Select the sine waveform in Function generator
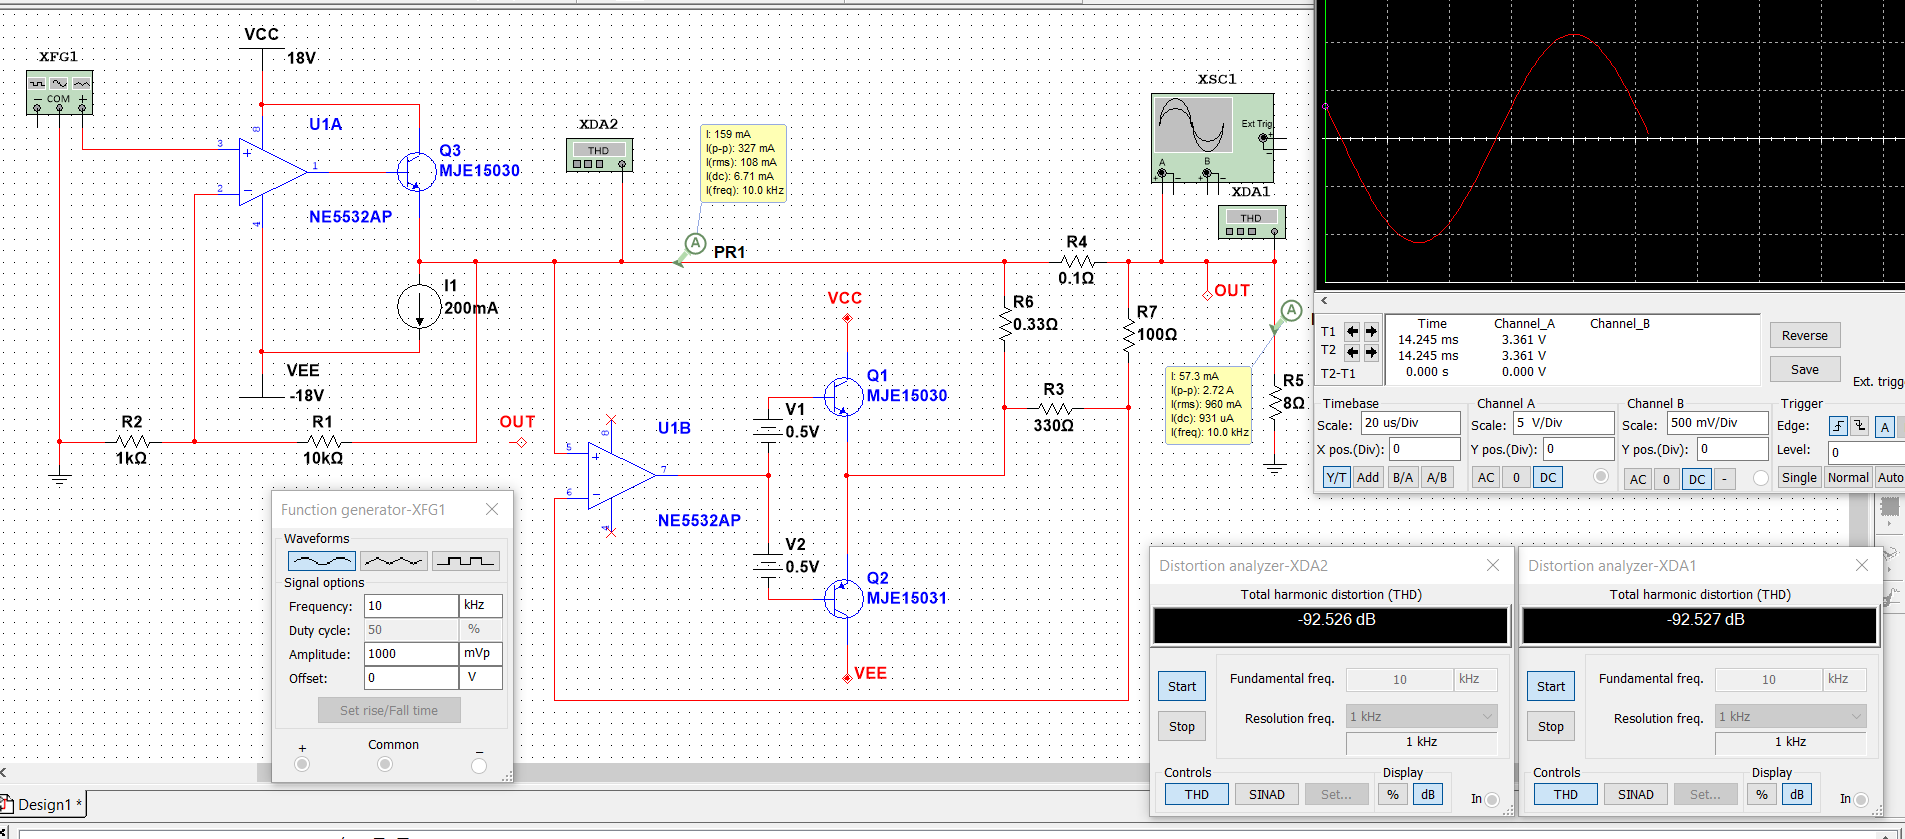The width and height of the screenshot is (1905, 839). [x=321, y=561]
